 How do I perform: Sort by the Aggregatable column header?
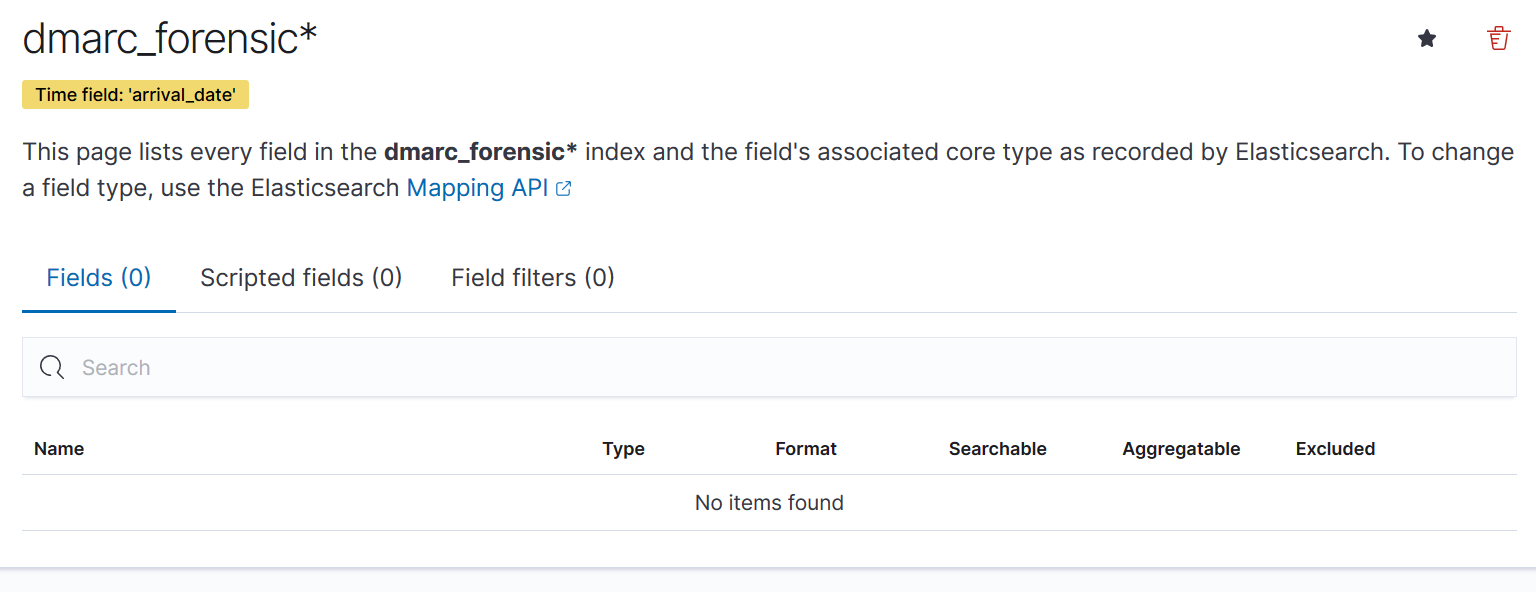pyautogui.click(x=1181, y=449)
